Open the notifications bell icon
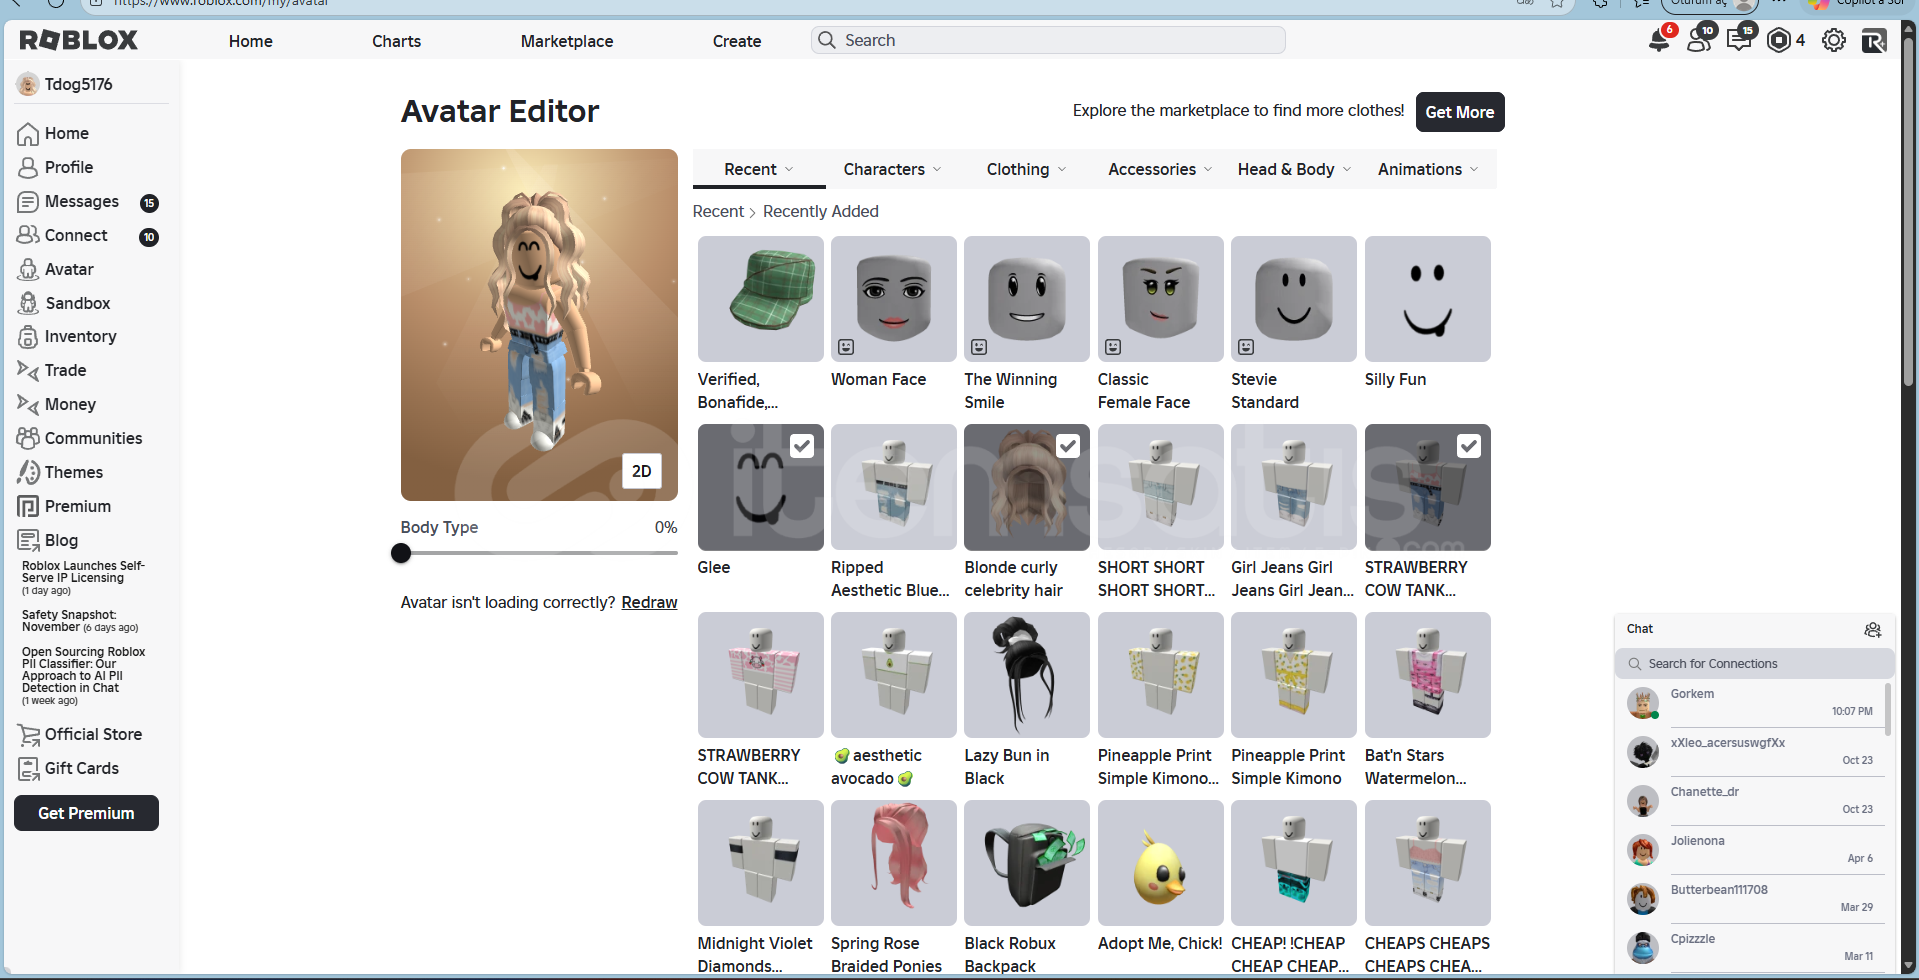The image size is (1919, 980). click(x=1659, y=41)
